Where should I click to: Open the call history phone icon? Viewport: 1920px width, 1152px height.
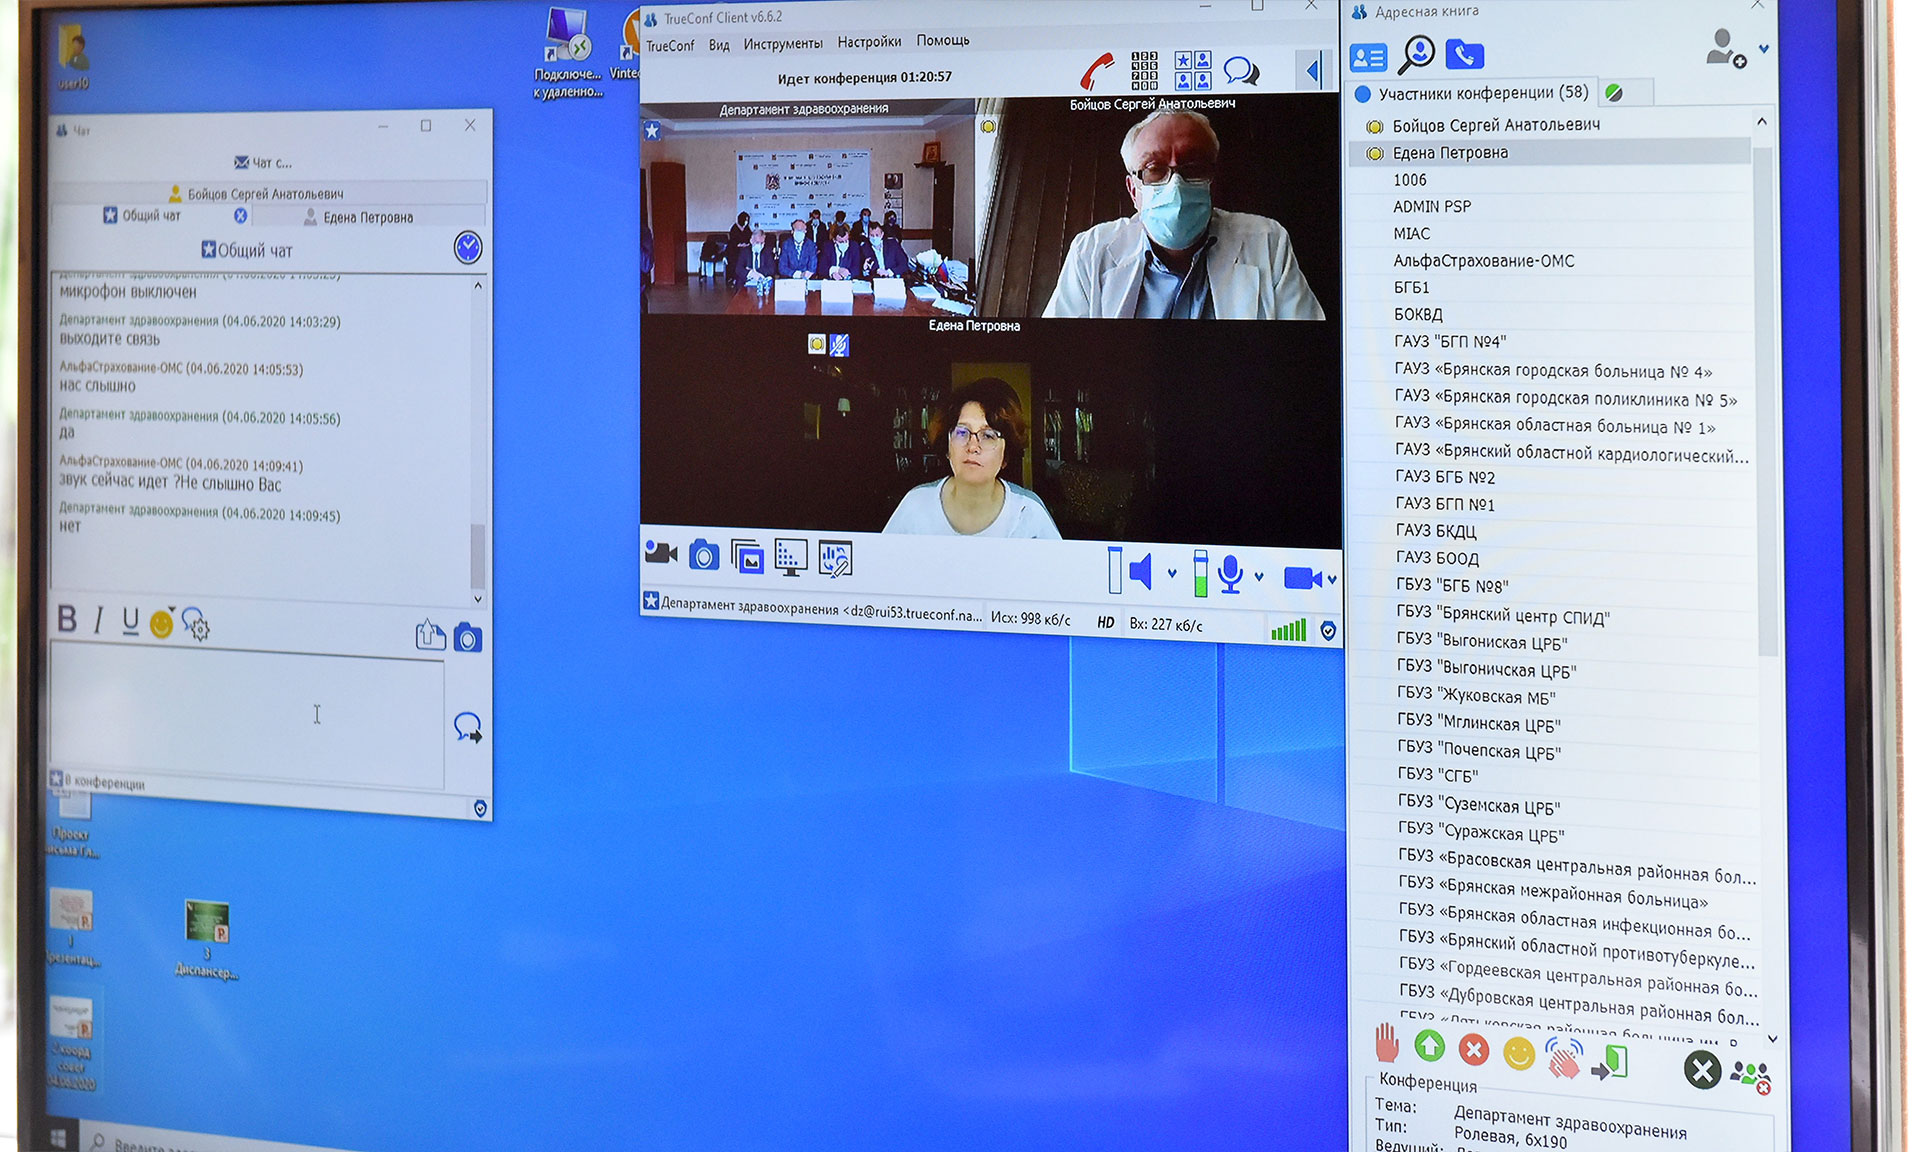click(1464, 54)
